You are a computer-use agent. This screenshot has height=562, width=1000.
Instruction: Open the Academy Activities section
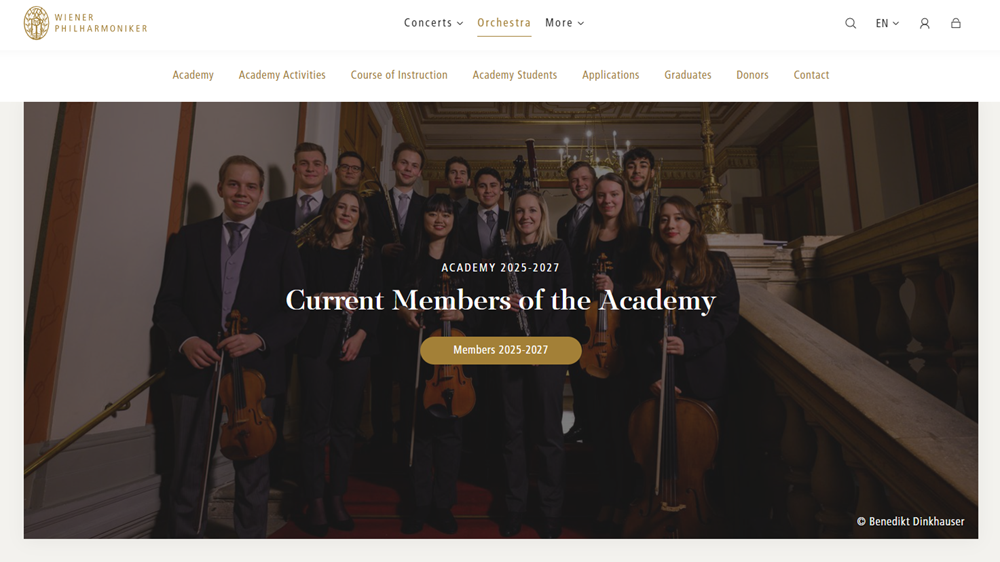point(282,75)
